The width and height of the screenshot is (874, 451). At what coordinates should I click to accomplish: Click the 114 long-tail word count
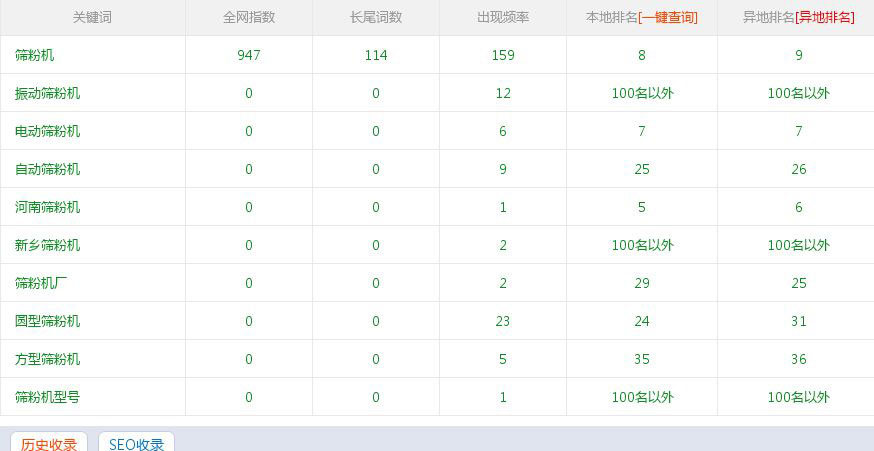(x=376, y=56)
